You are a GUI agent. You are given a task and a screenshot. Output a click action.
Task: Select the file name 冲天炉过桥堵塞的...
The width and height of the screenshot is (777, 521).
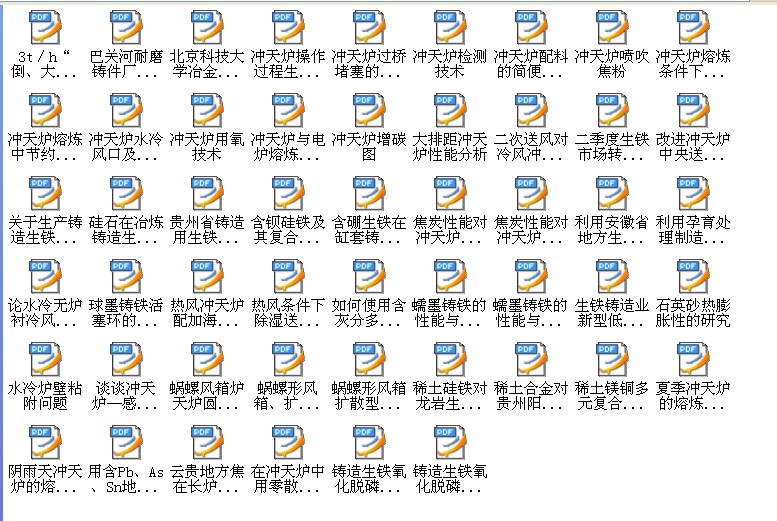pos(369,64)
